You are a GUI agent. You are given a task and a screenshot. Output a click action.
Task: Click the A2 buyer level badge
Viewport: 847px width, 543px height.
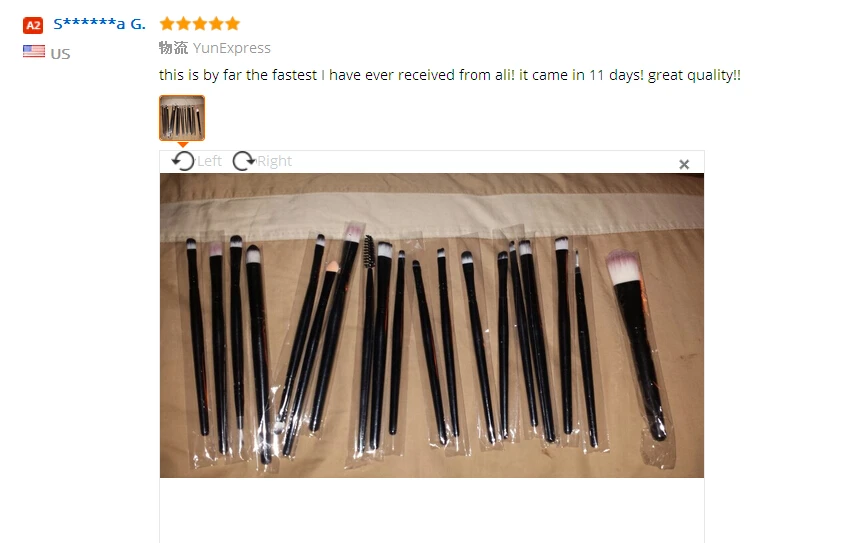33,25
